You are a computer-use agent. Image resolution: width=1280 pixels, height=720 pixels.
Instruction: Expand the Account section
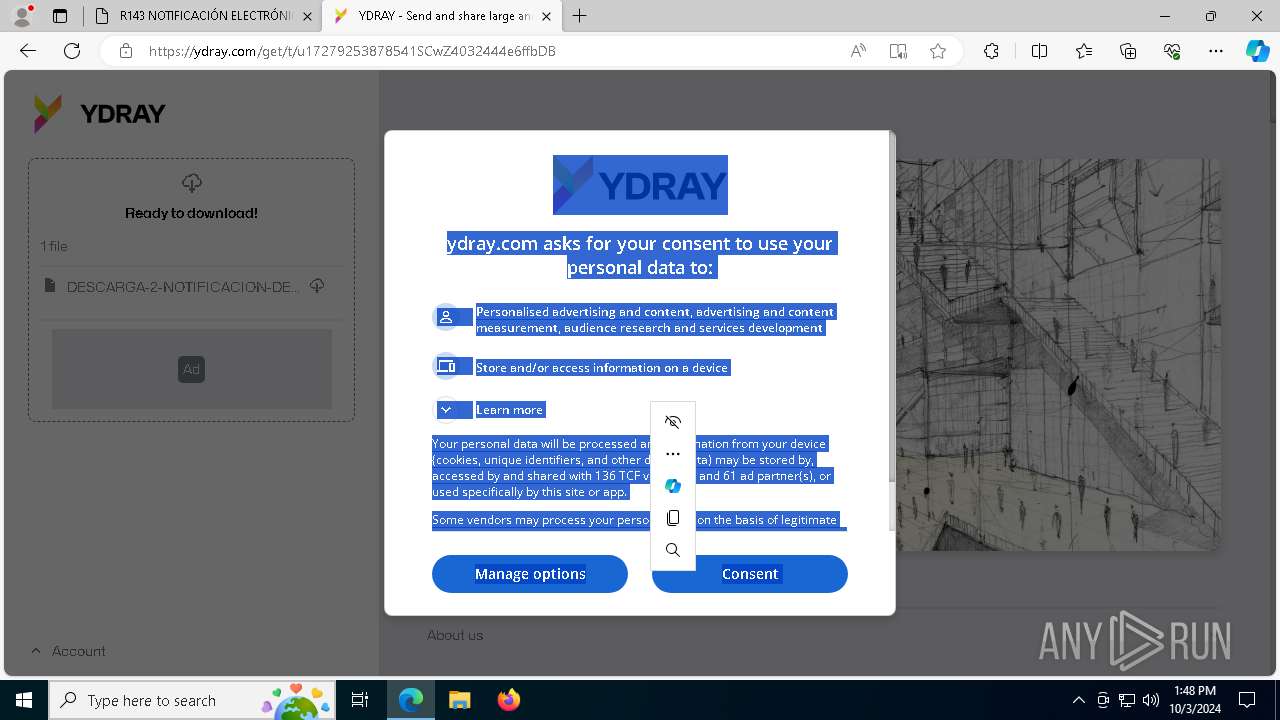click(68, 651)
